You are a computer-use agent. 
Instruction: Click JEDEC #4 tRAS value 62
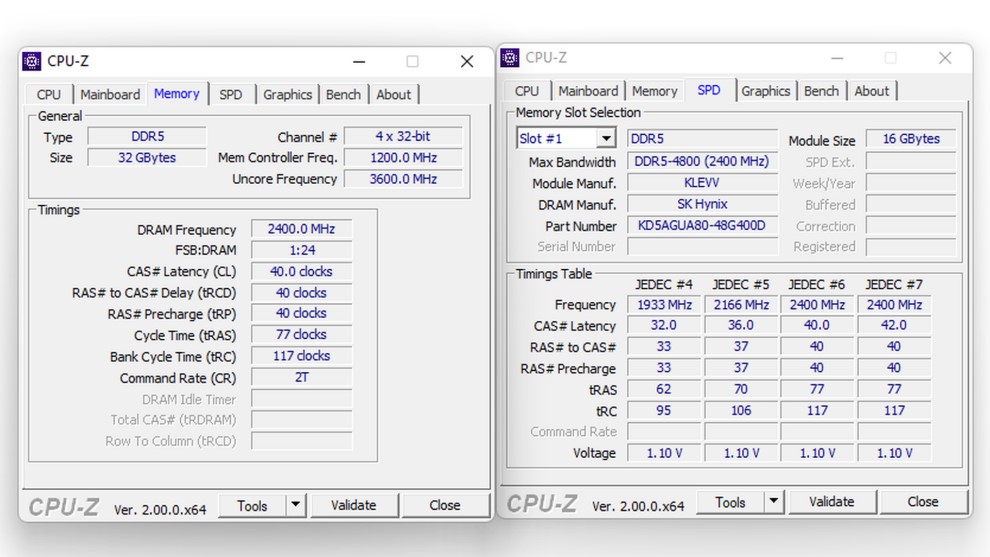click(x=664, y=390)
